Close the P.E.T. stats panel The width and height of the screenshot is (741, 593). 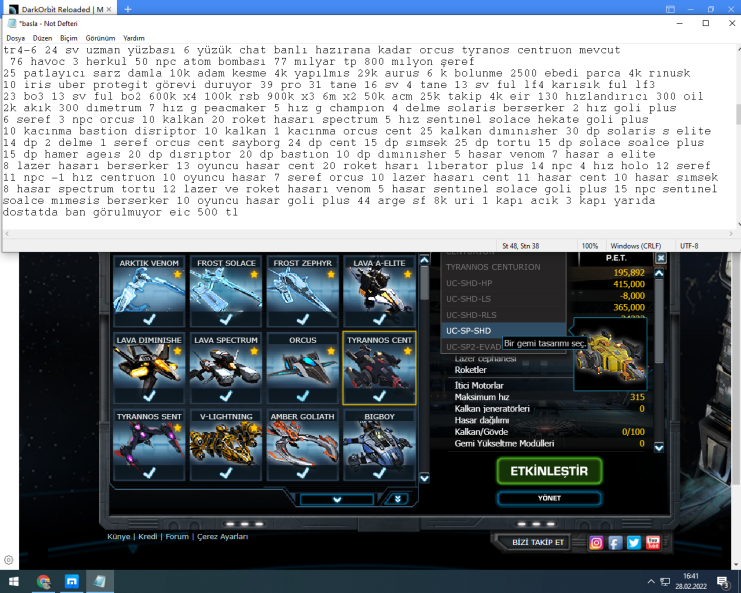pyautogui.click(x=661, y=258)
